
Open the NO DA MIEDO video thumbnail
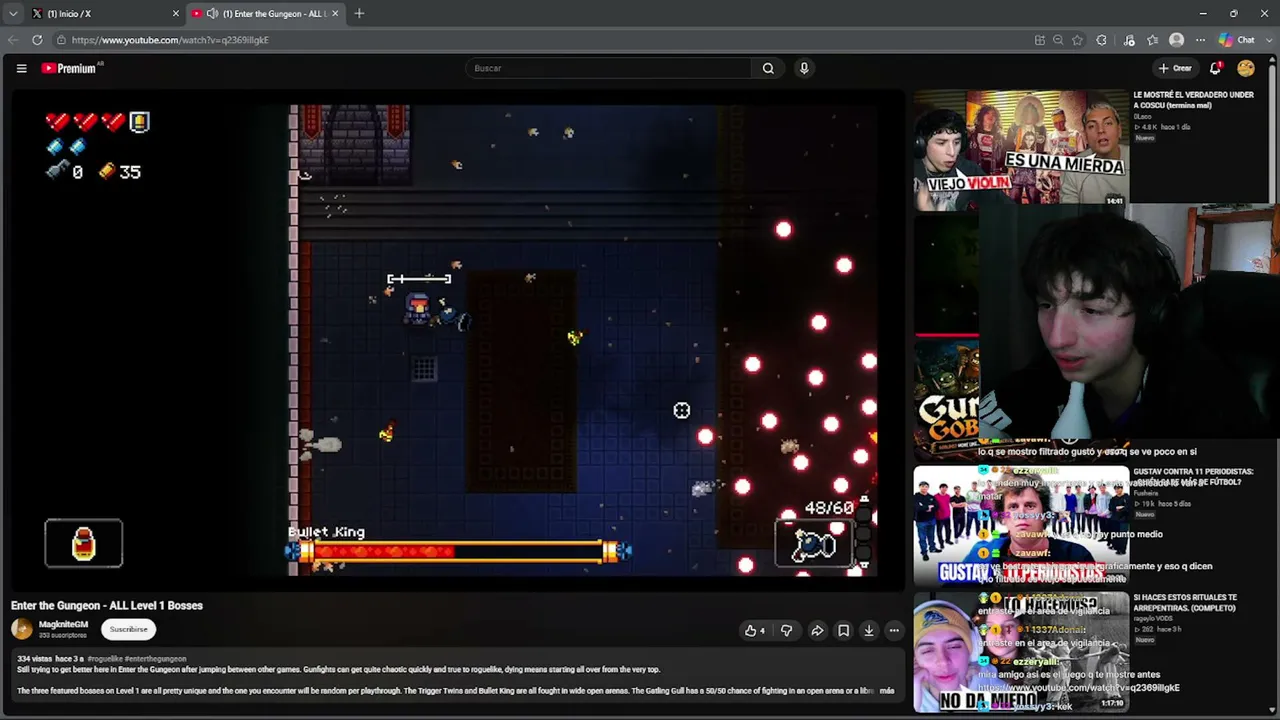(1020, 652)
